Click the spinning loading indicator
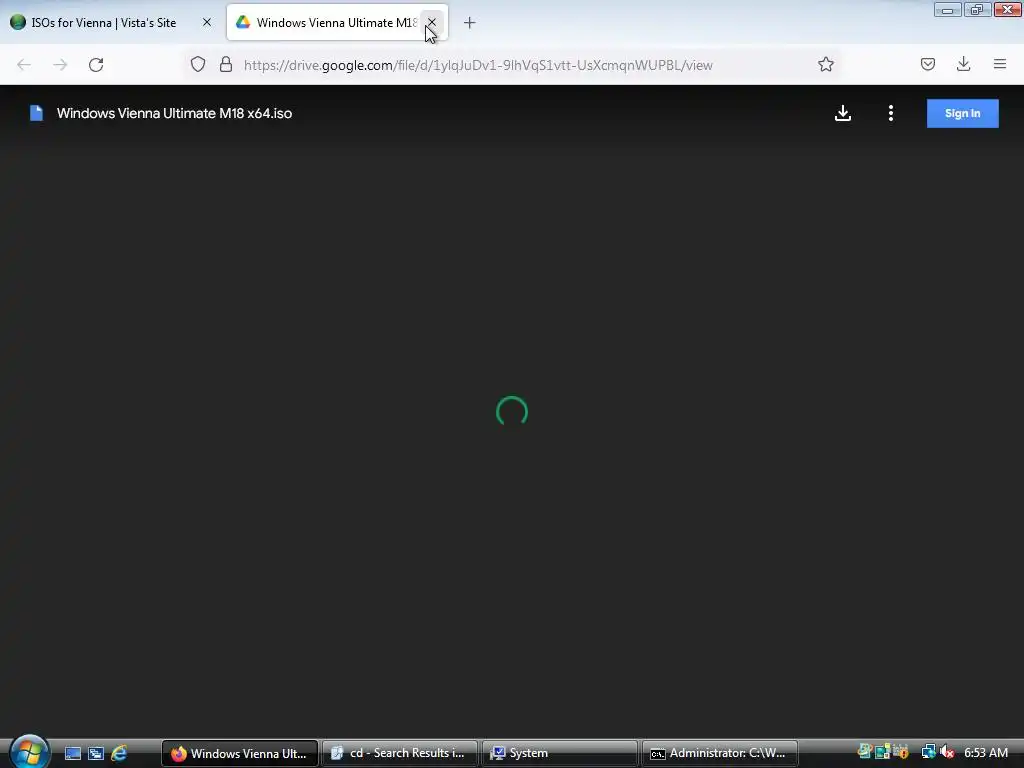 point(511,412)
